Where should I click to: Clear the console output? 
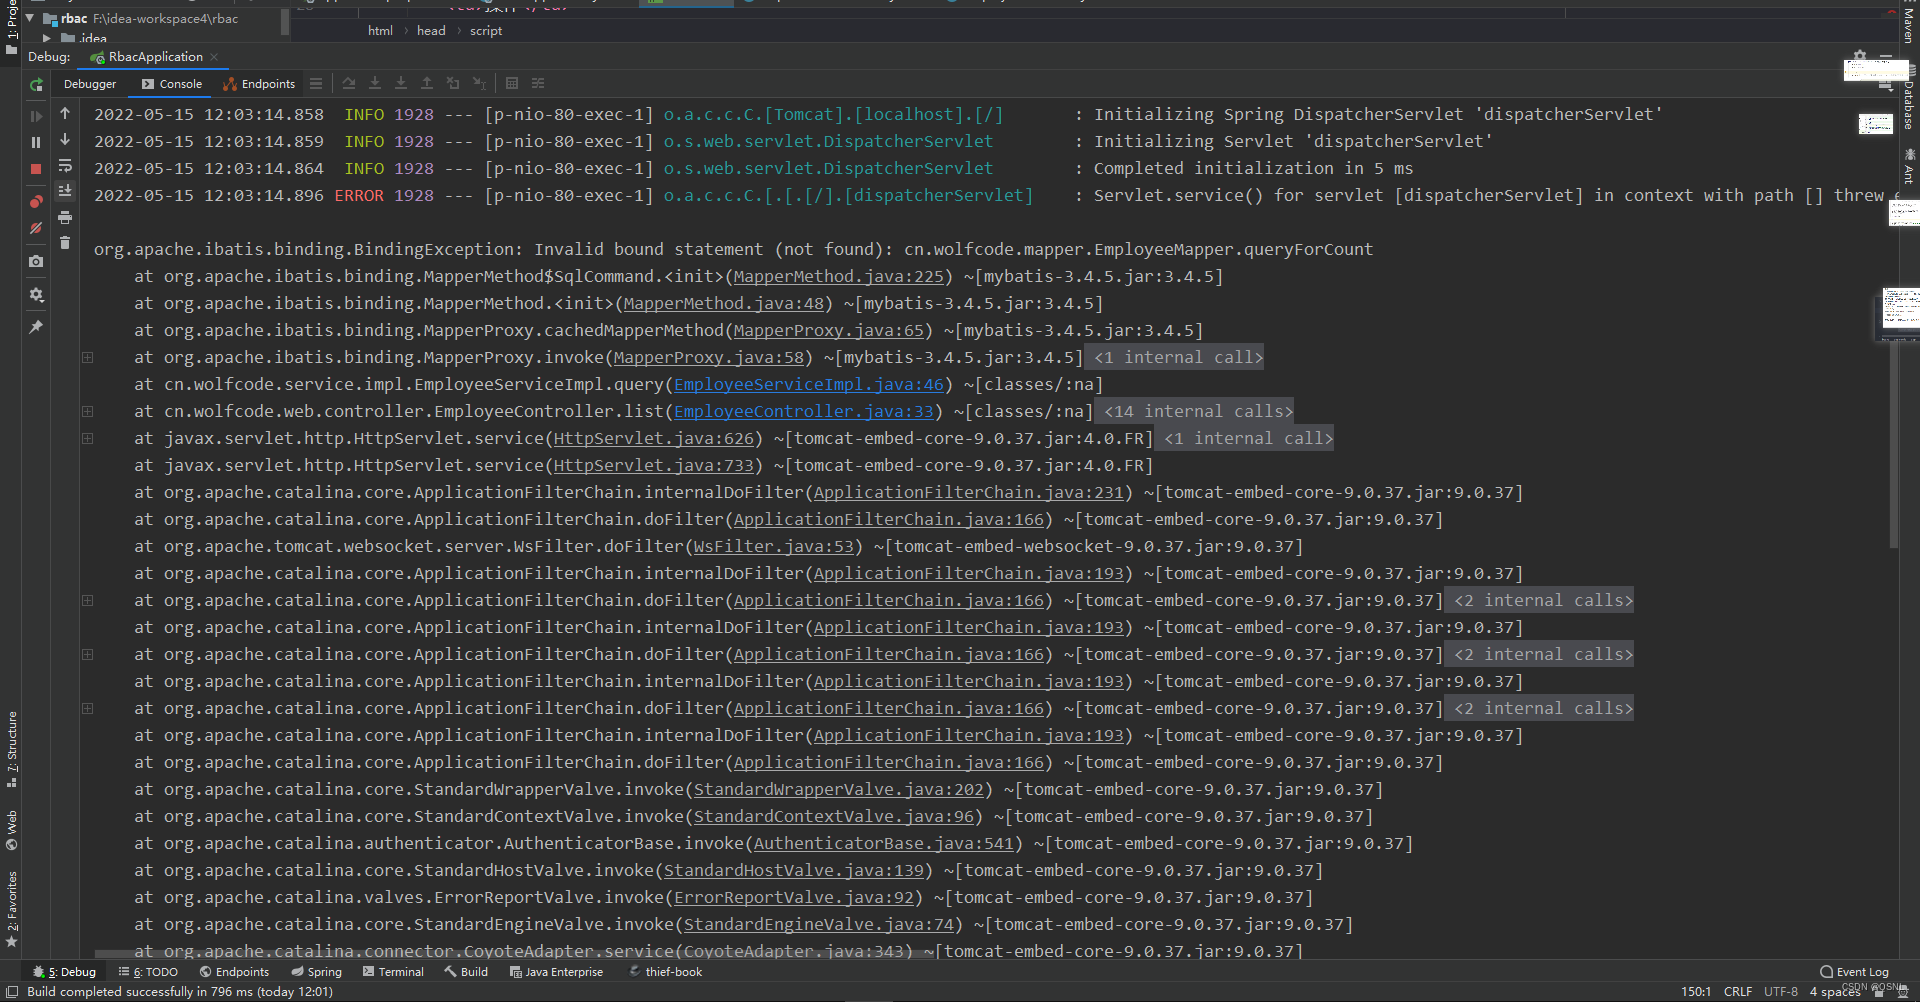(65, 242)
